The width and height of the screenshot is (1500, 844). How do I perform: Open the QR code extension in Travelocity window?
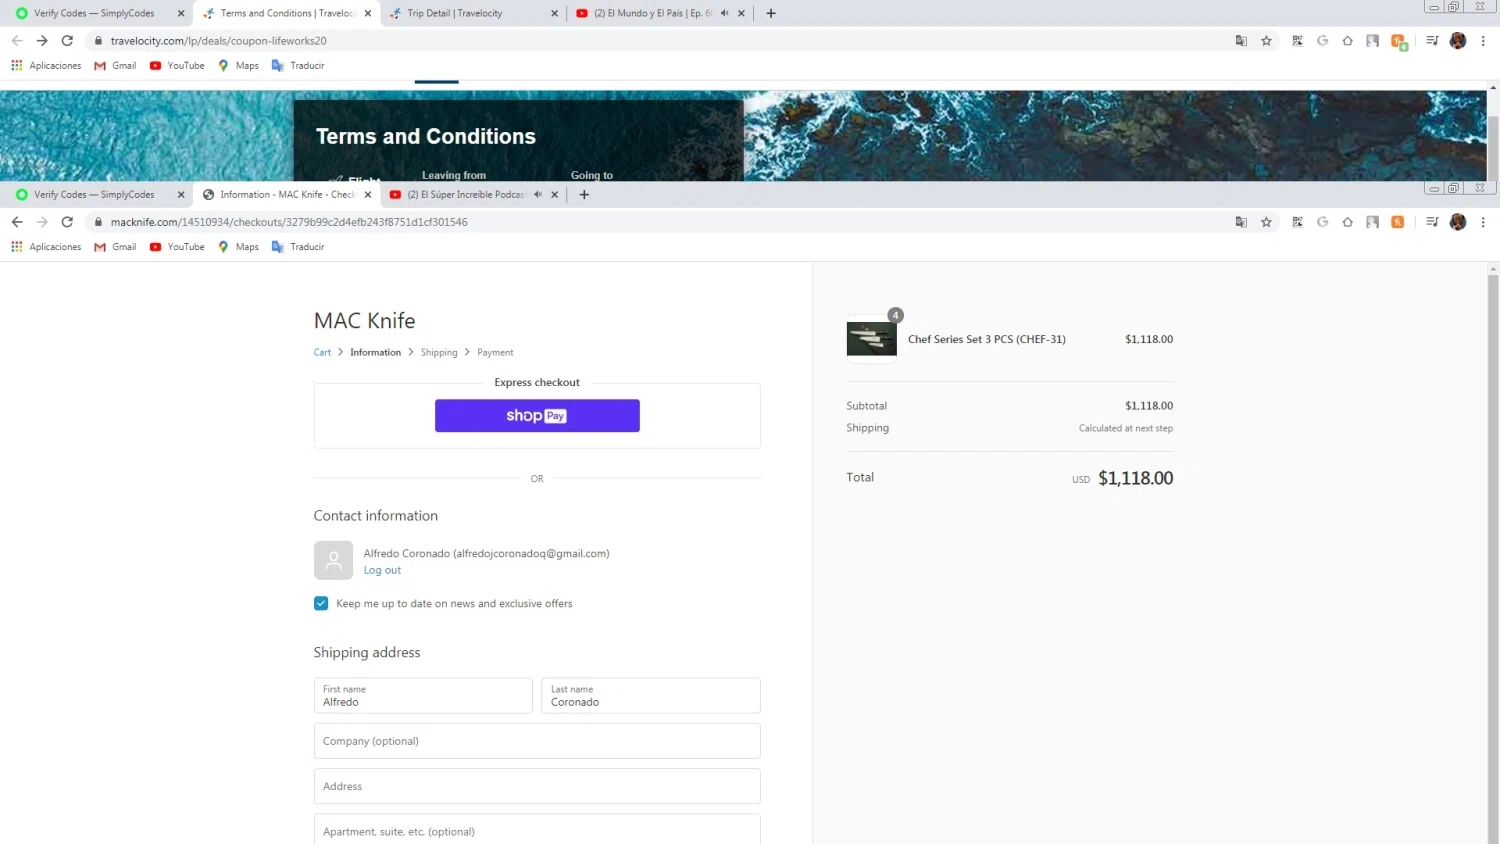tap(1297, 41)
